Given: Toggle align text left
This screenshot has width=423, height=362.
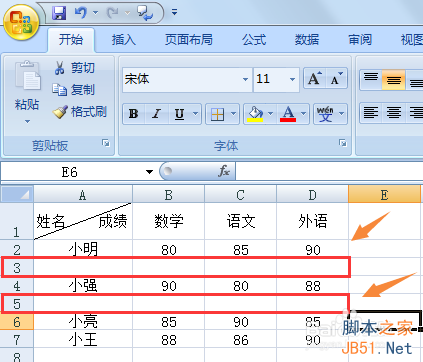Looking at the screenshot, I should tap(371, 113).
